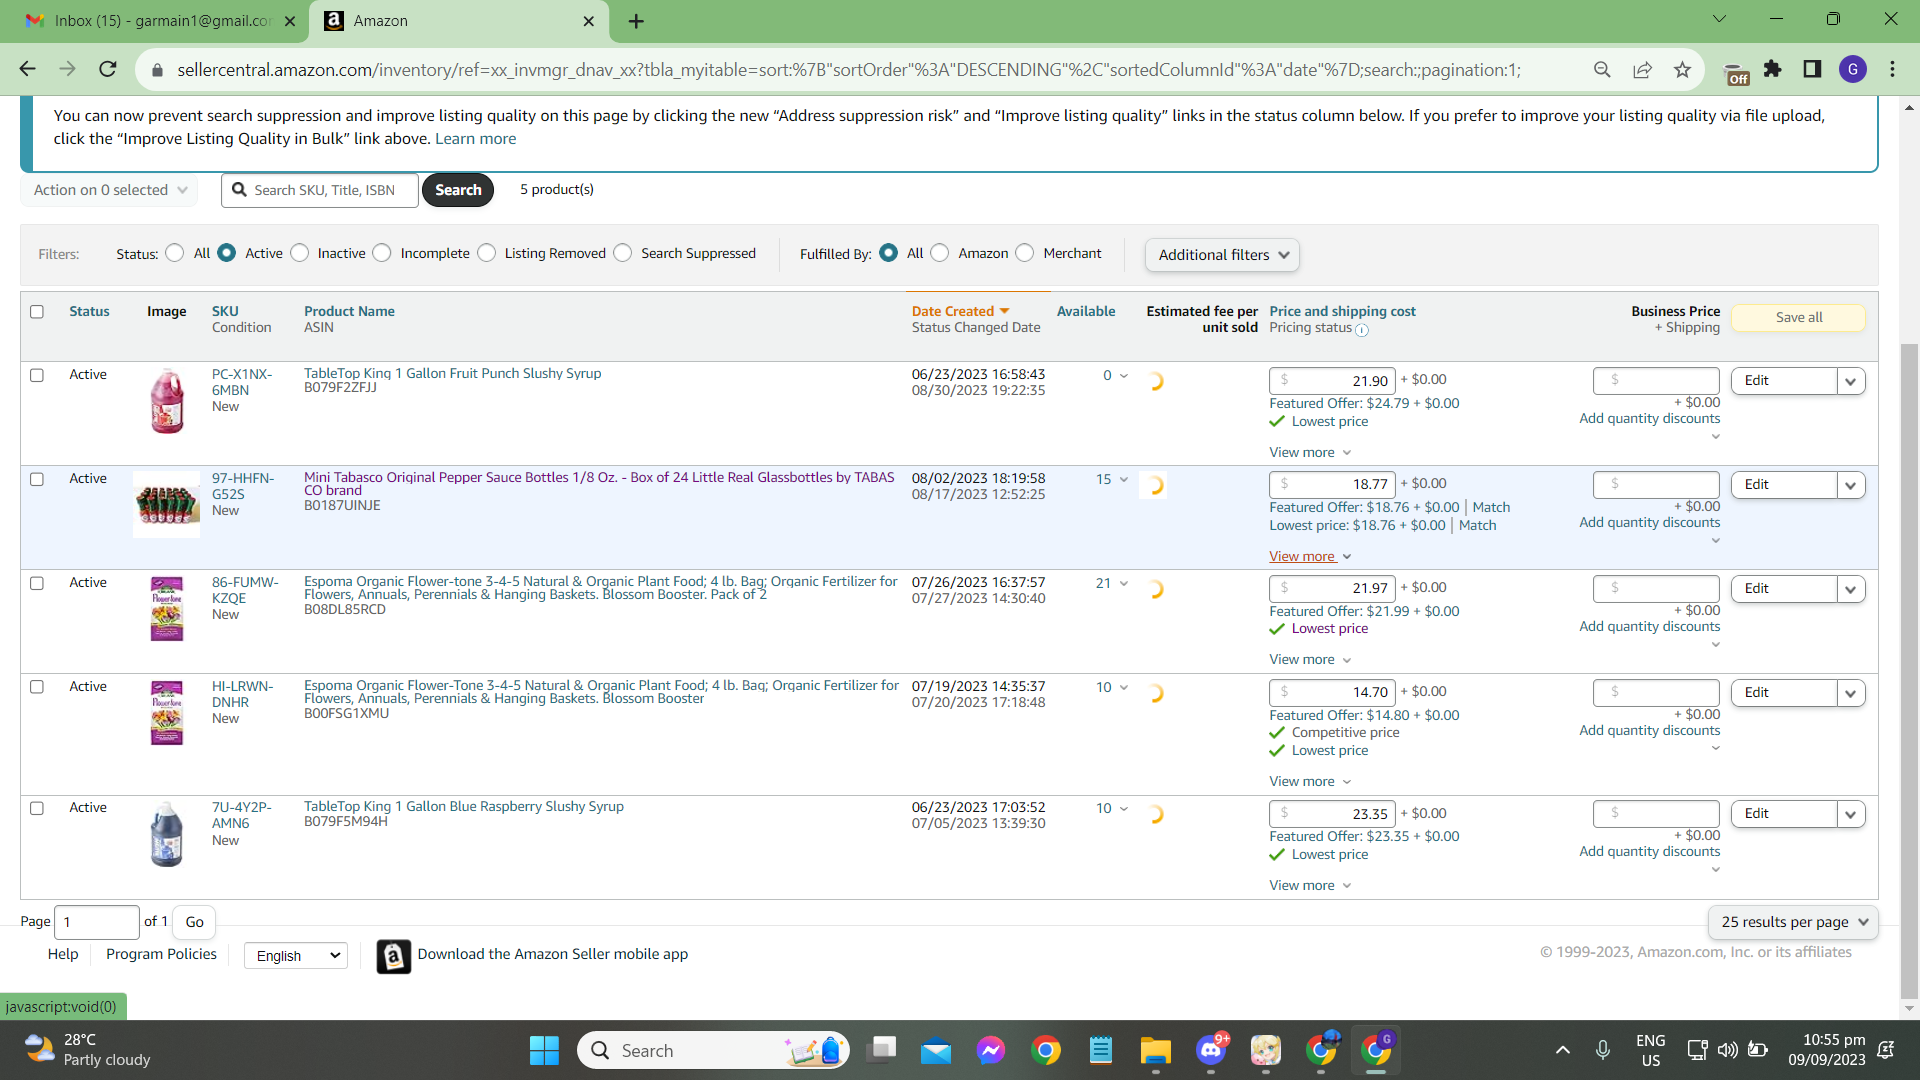Click the search magnifier in the SKU search box
Screen dimensions: 1920x1080
coord(240,190)
